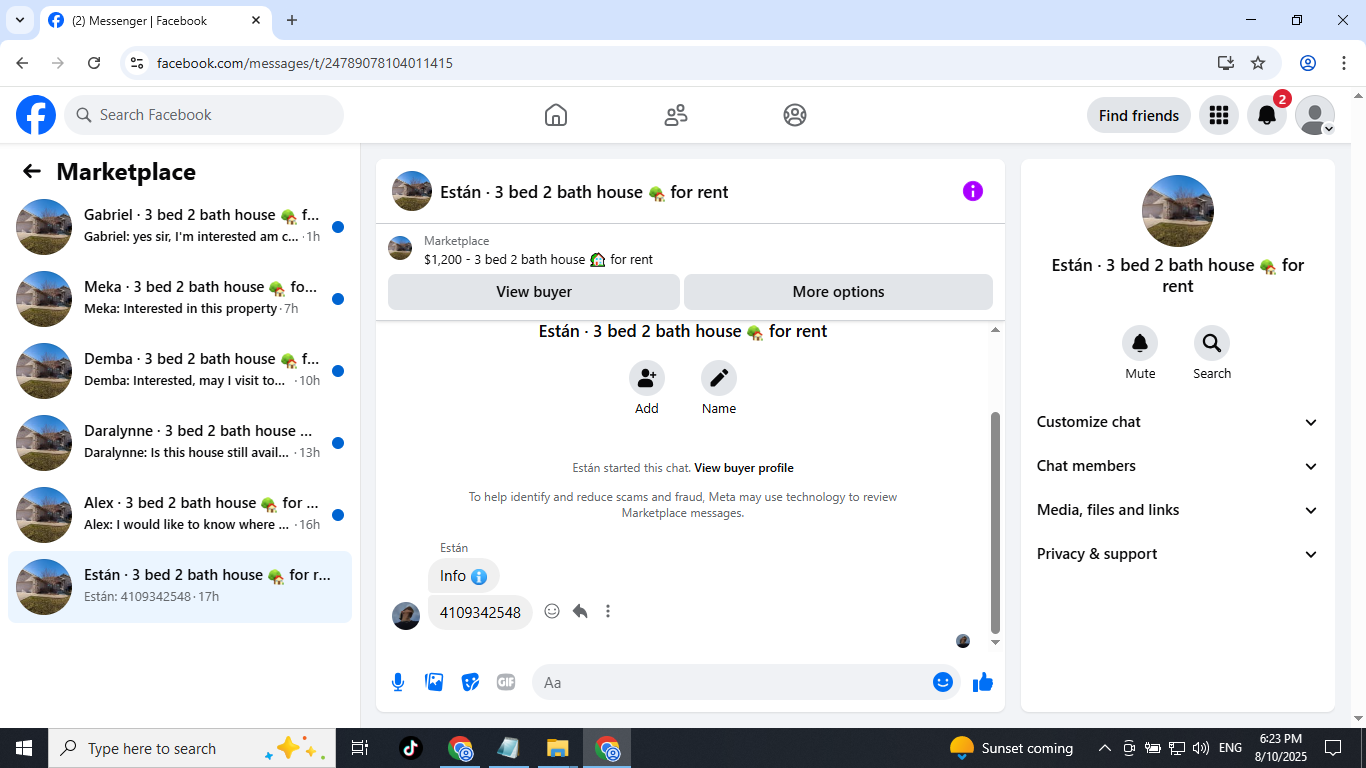The height and width of the screenshot is (768, 1366).
Task: React to message 4109342548 with emoji icon
Action: click(552, 611)
